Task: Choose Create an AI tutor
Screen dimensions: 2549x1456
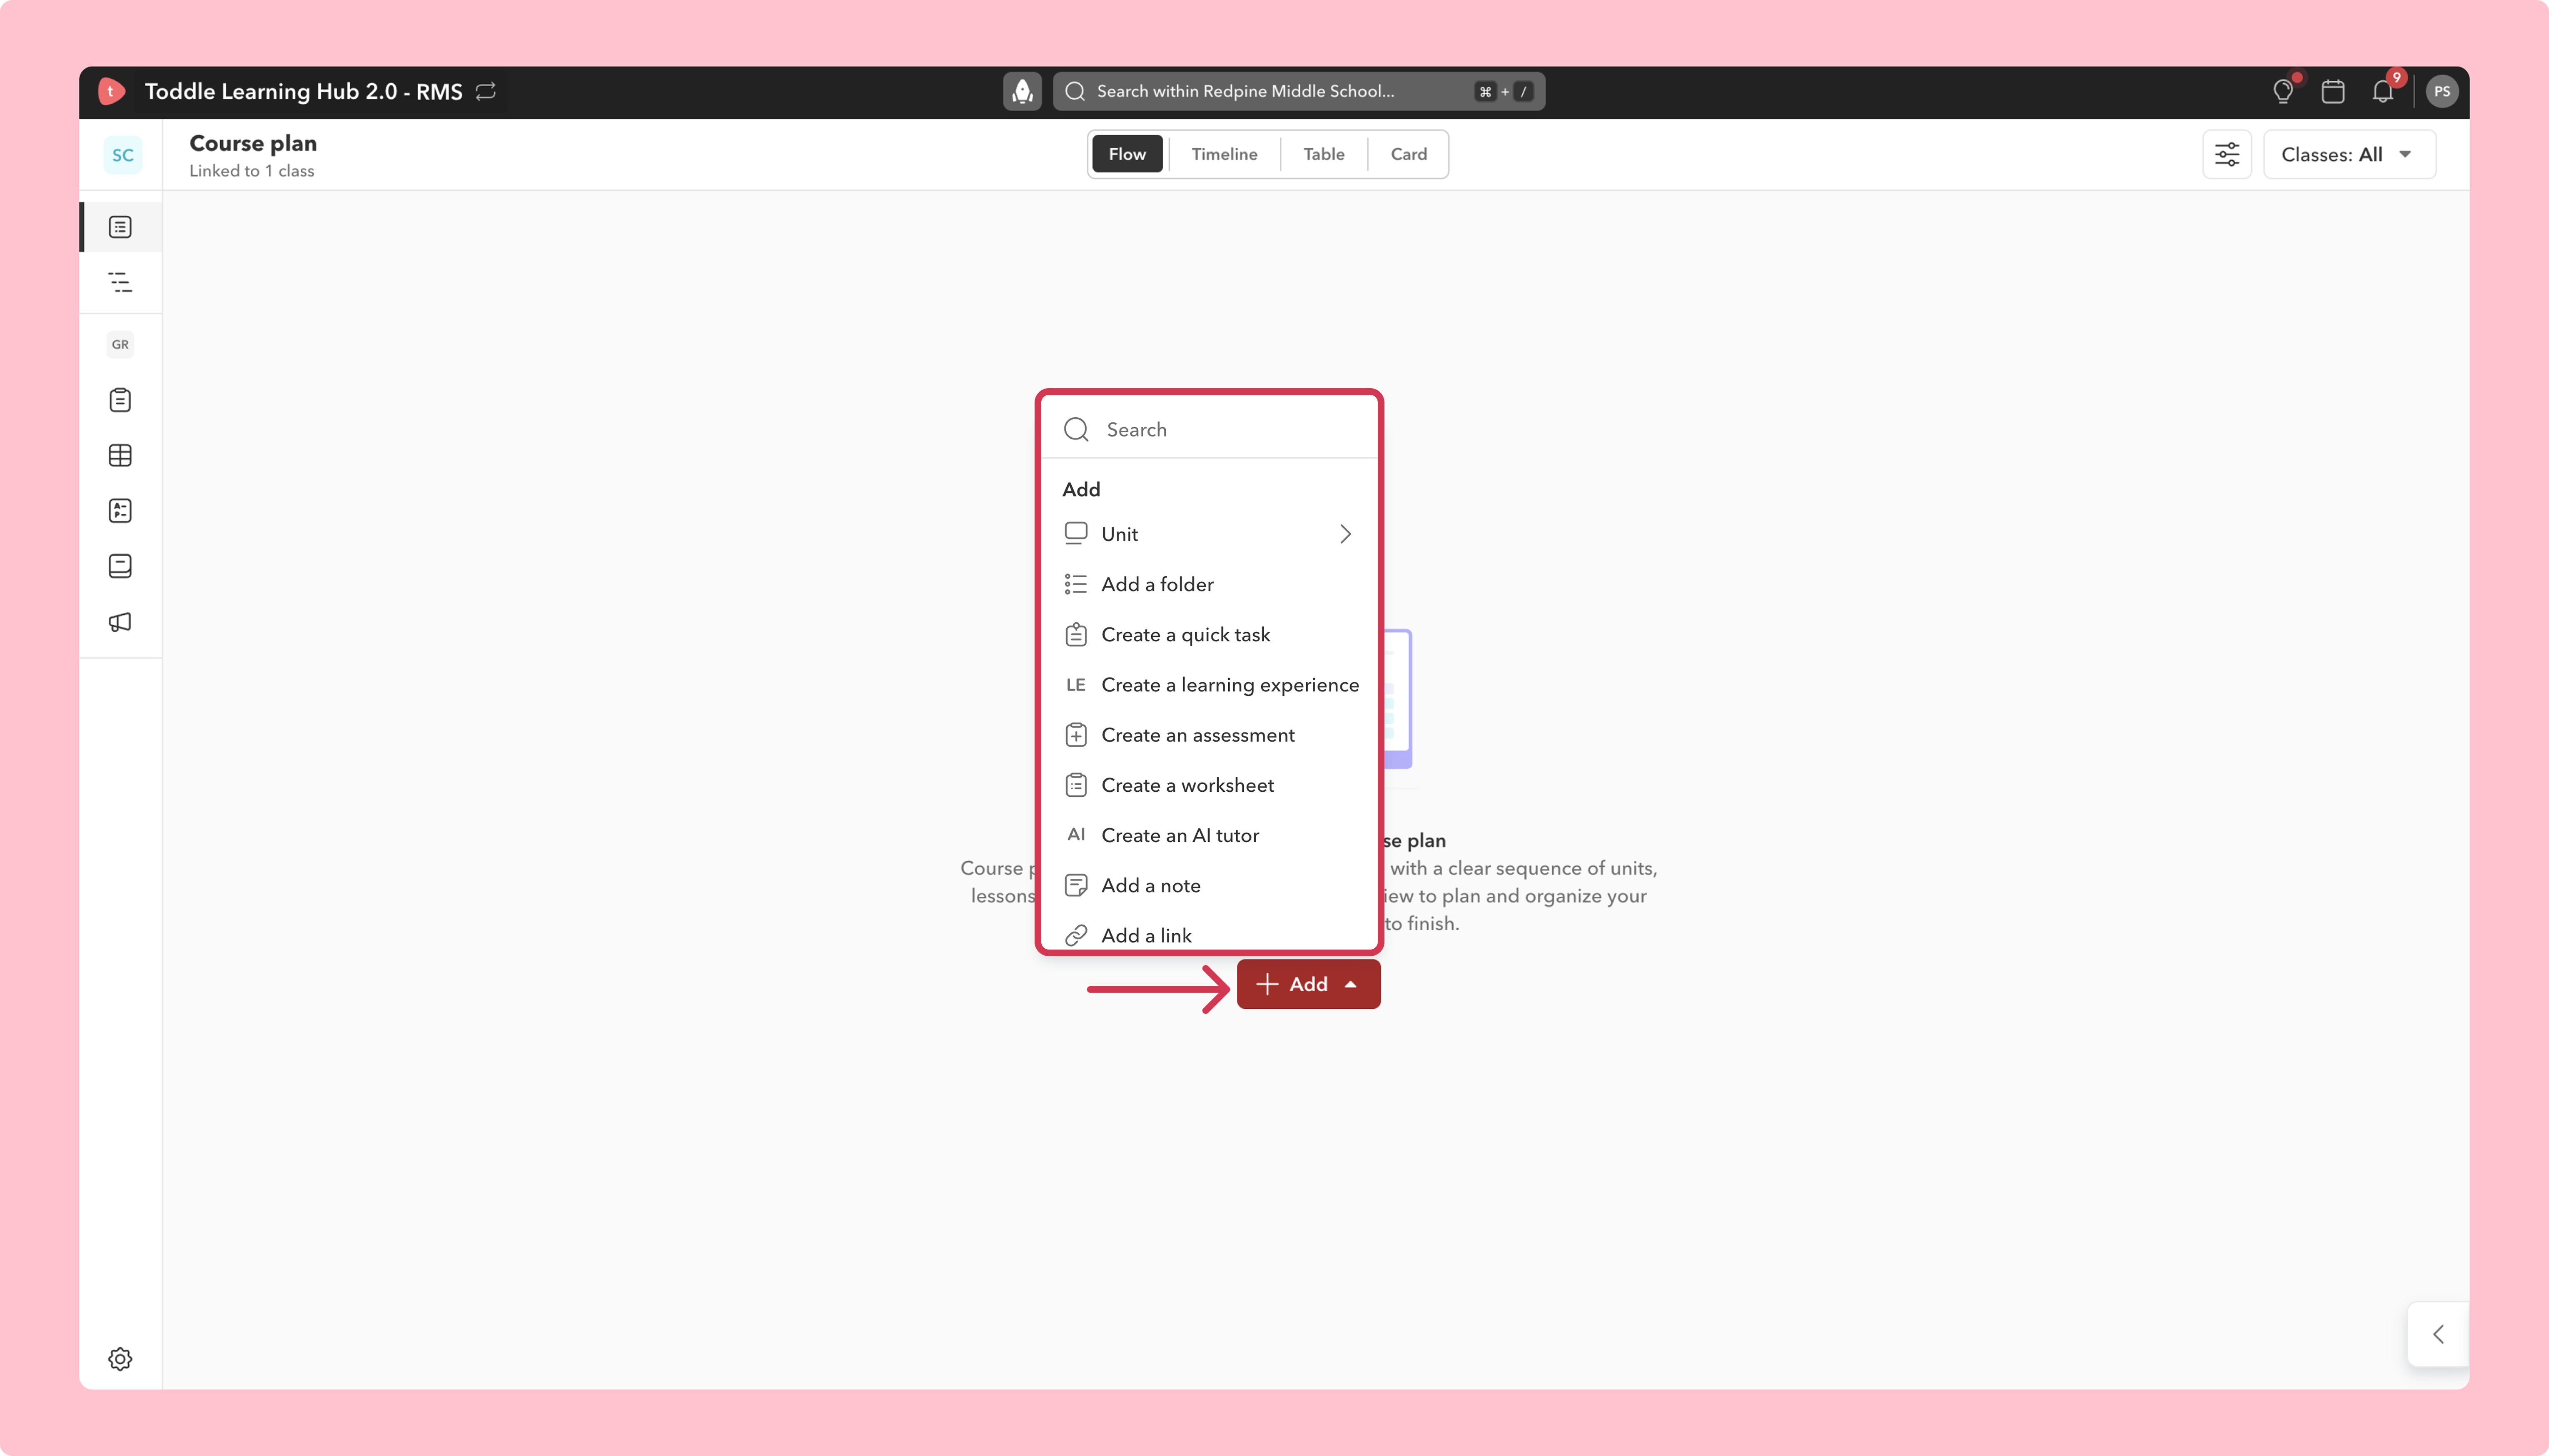Action: [1209, 835]
